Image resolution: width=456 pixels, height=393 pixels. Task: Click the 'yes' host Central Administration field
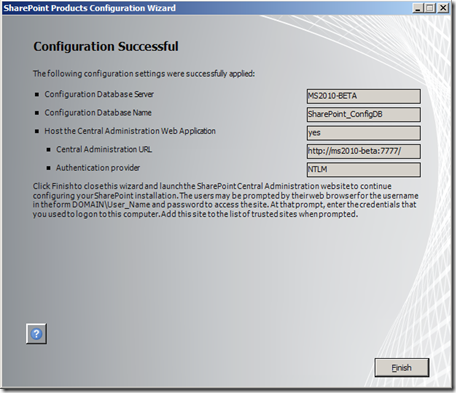[x=364, y=133]
